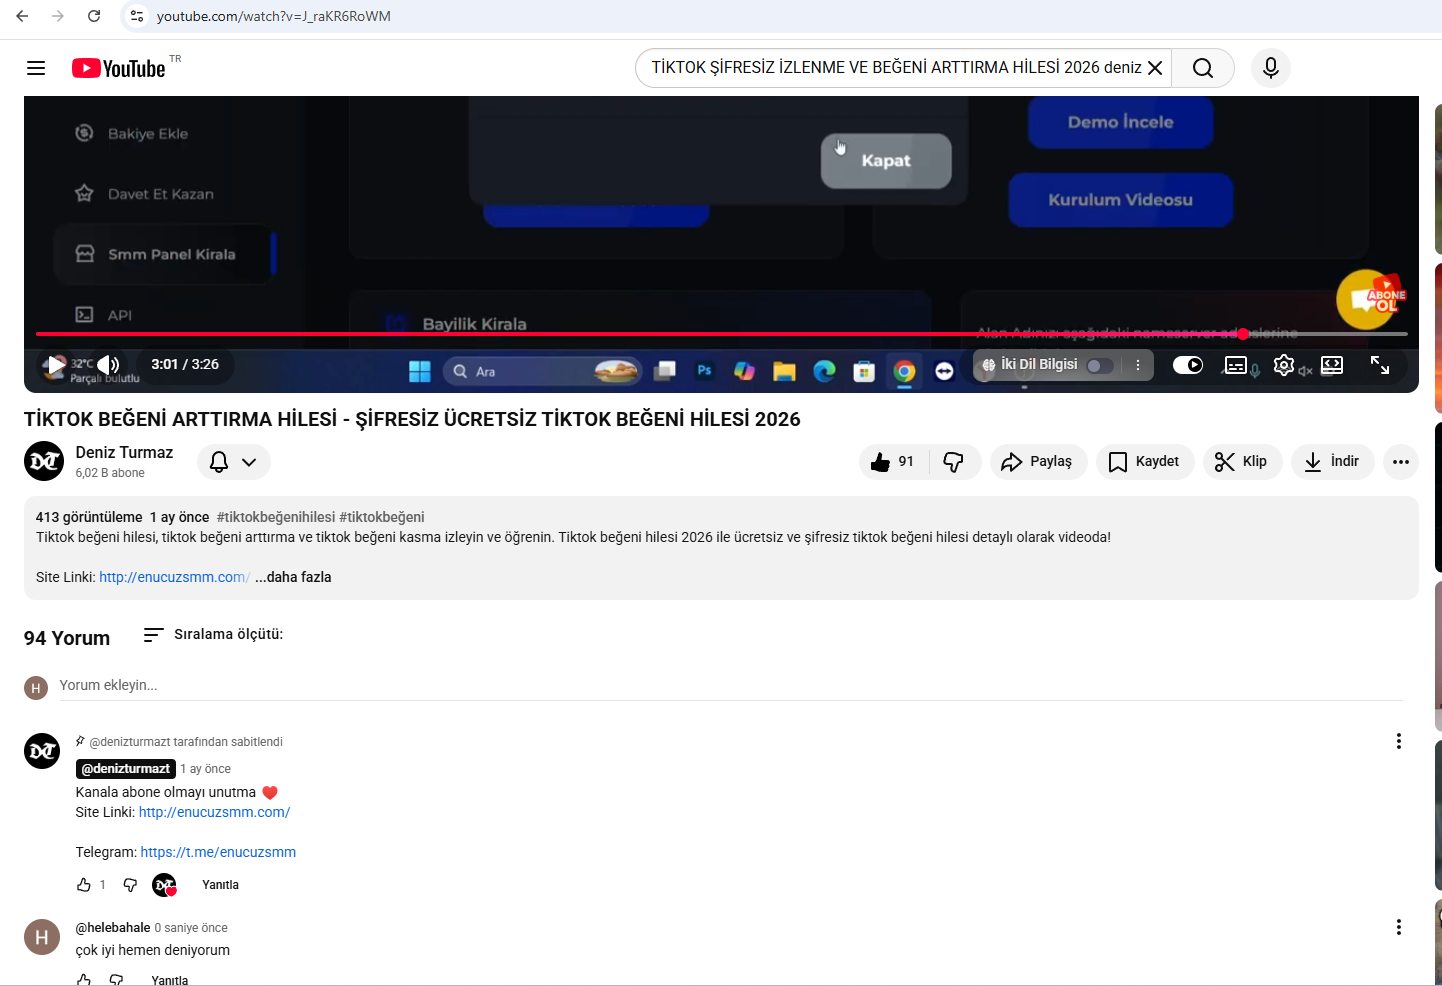Open options menu for the pinned comment

[1399, 741]
